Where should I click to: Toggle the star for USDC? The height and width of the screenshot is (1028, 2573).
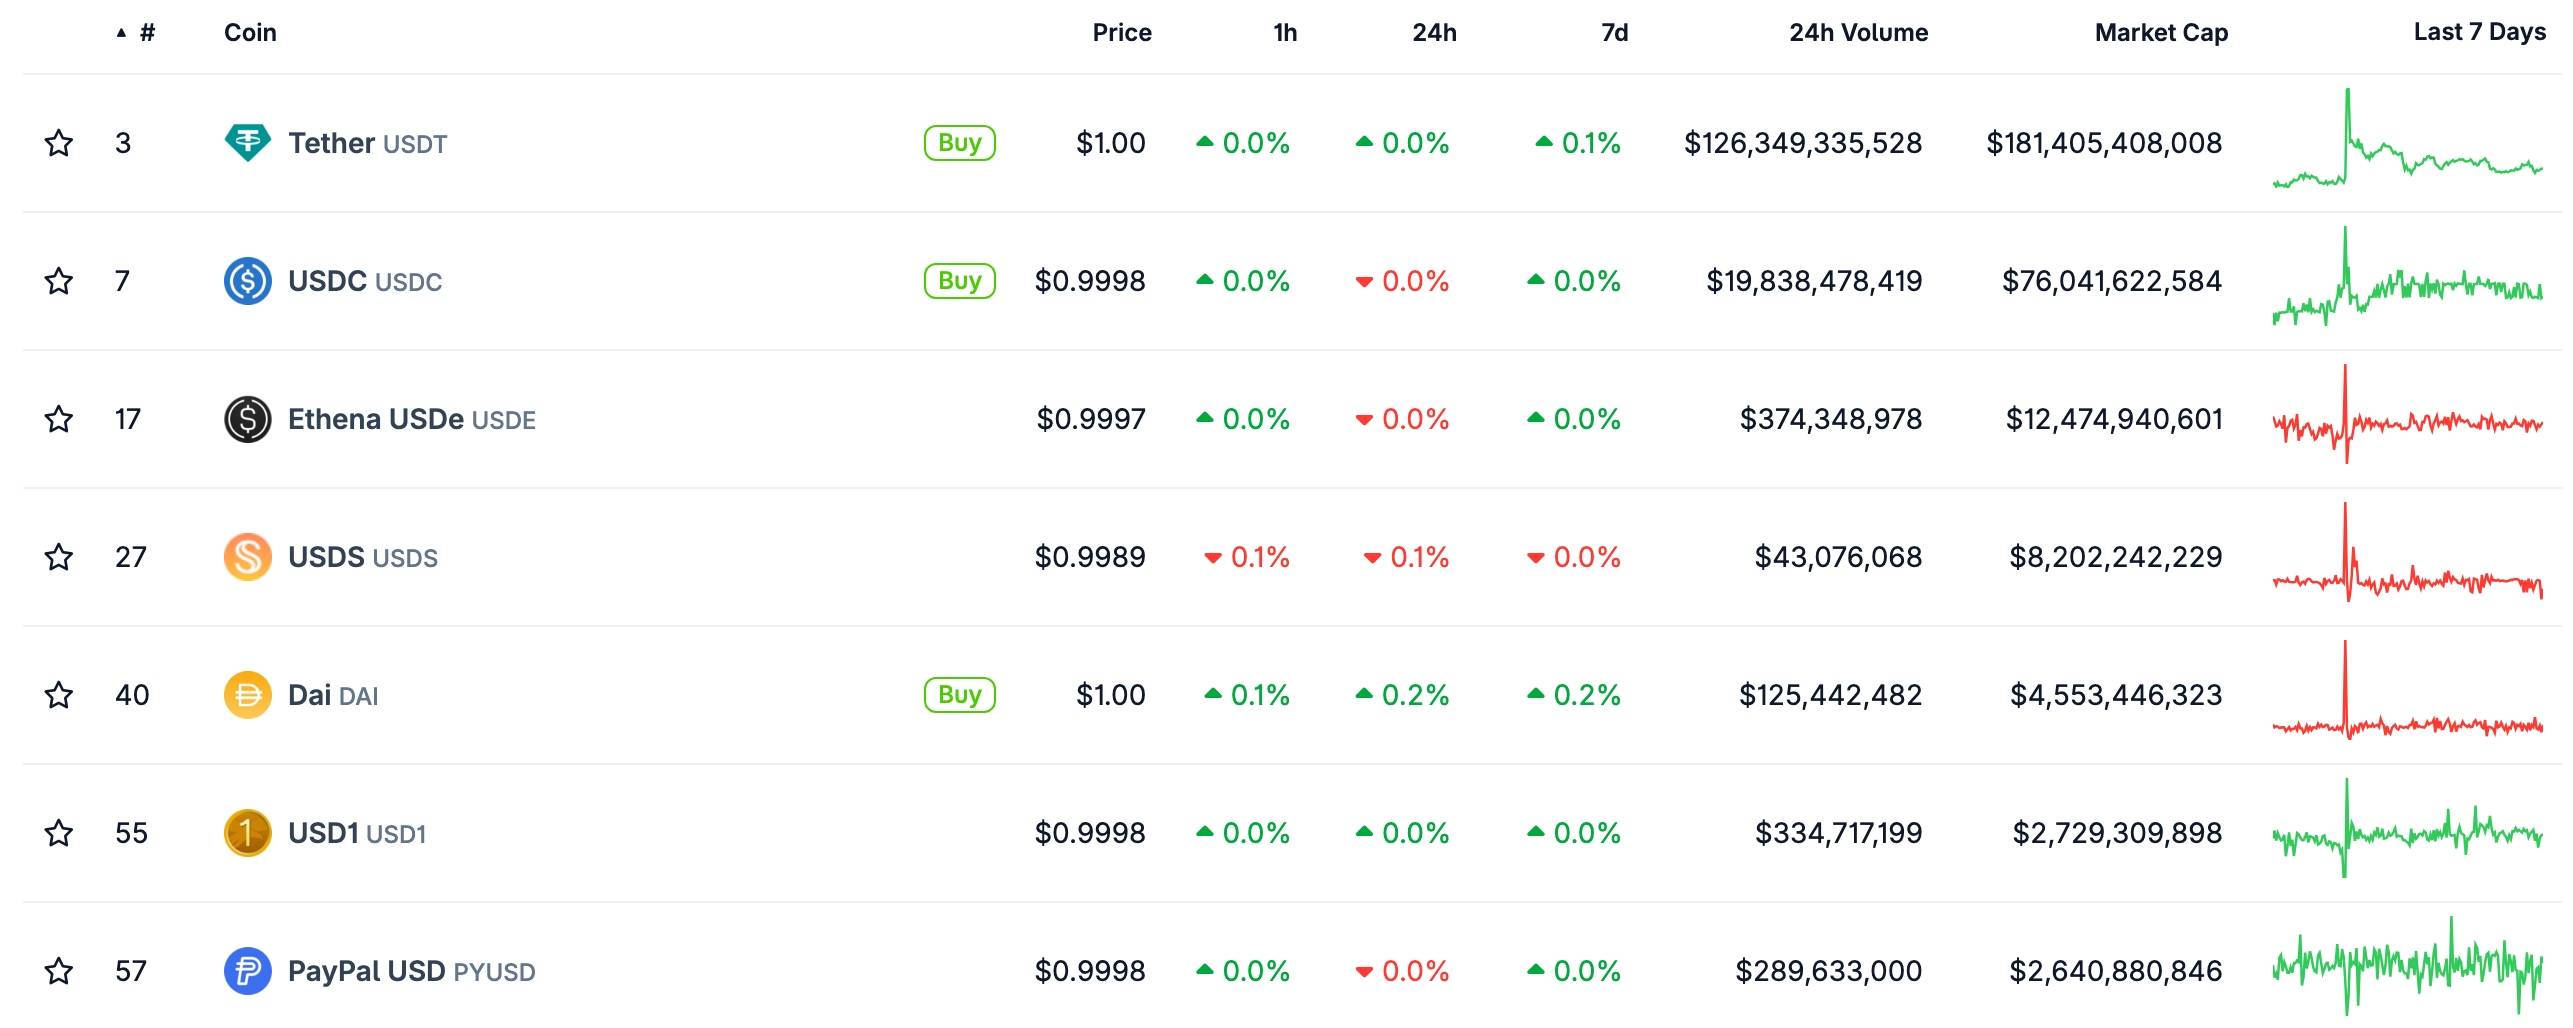[59, 281]
